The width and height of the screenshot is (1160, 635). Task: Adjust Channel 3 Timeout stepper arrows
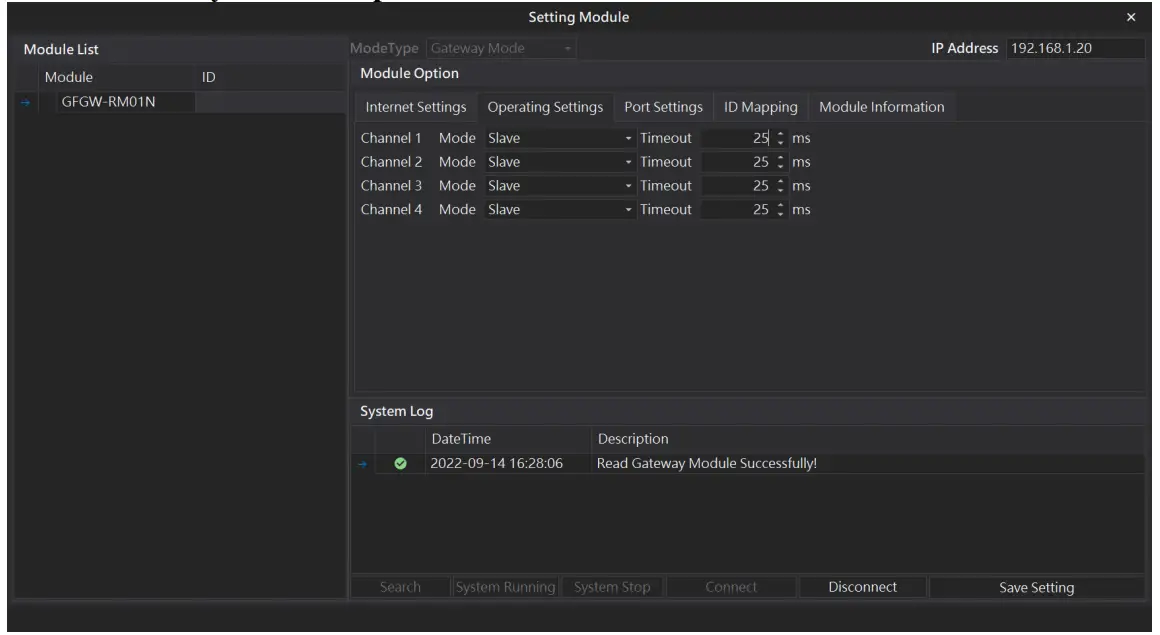pyautogui.click(x=780, y=185)
